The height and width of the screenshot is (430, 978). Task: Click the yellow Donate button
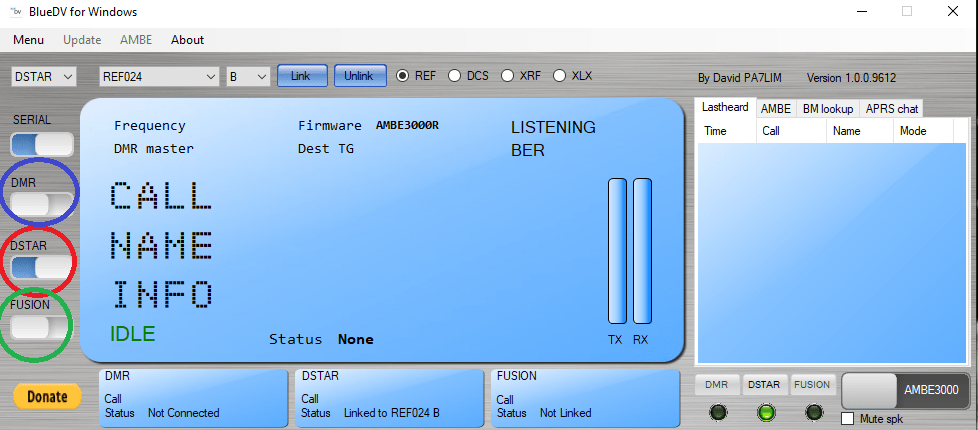click(47, 397)
